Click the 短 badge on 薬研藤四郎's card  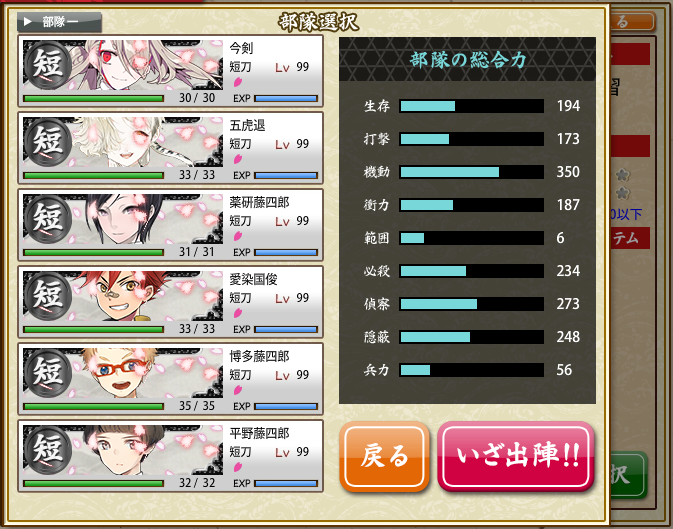(x=47, y=219)
